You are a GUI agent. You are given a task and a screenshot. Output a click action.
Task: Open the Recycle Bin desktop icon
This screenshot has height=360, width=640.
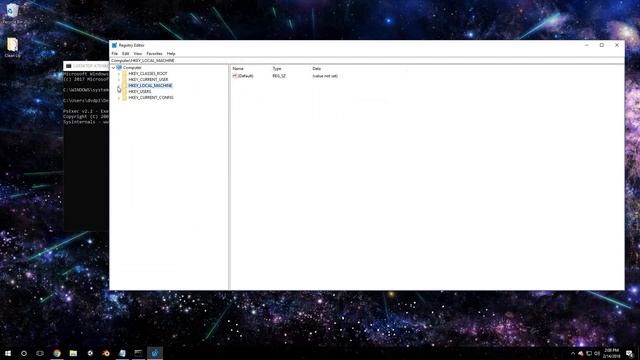coord(12,14)
